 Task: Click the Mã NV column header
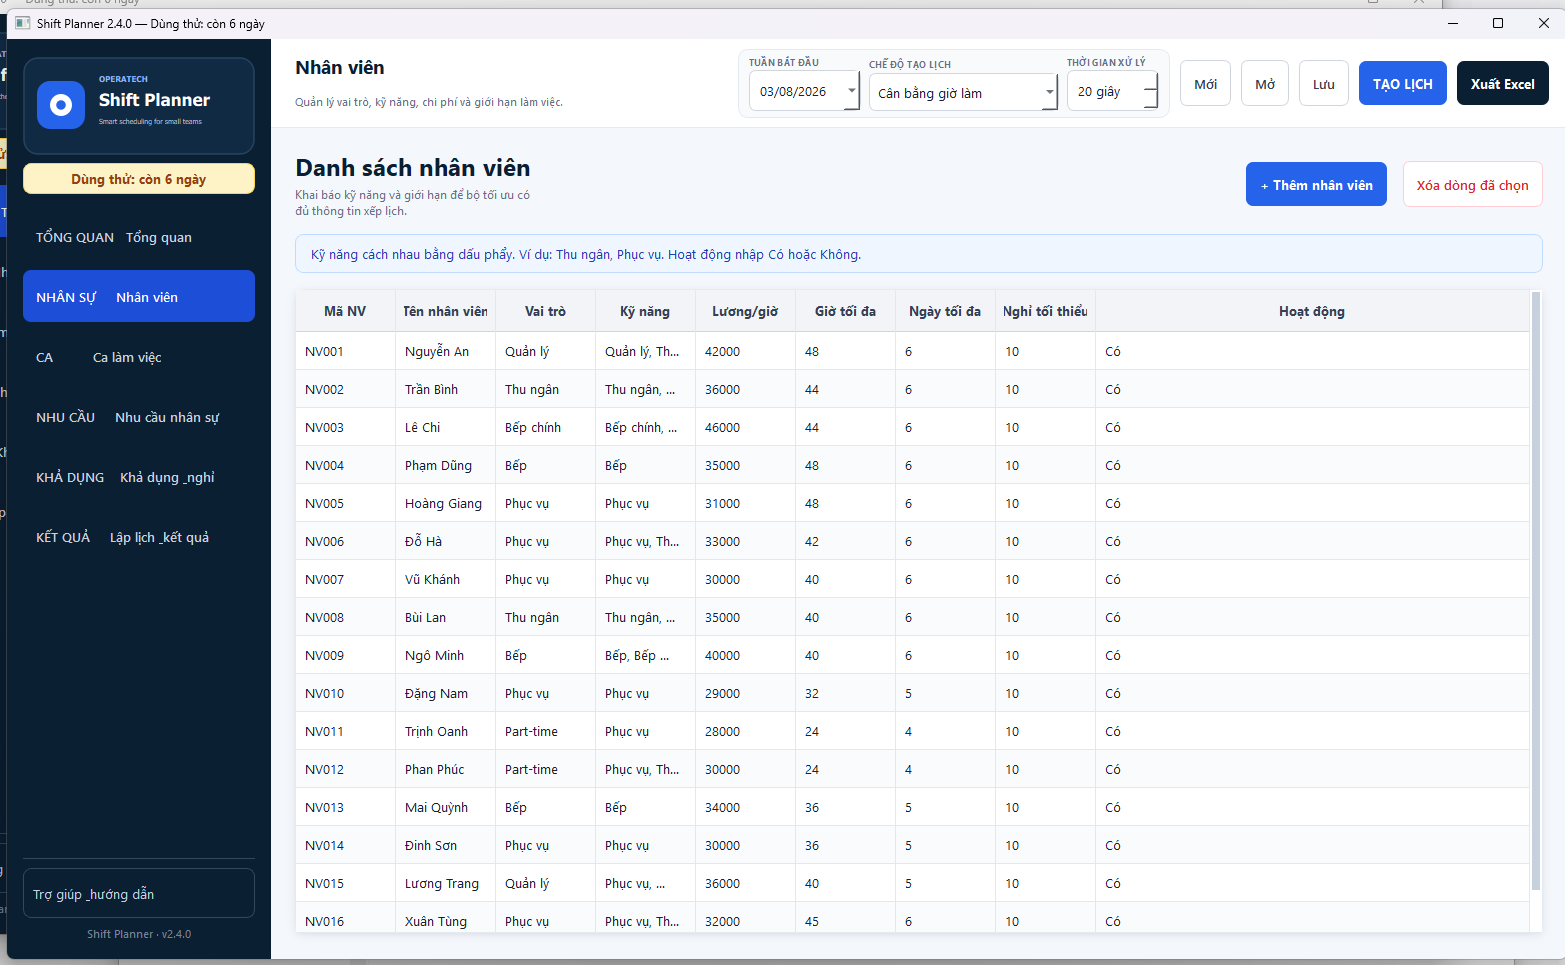[x=345, y=311]
